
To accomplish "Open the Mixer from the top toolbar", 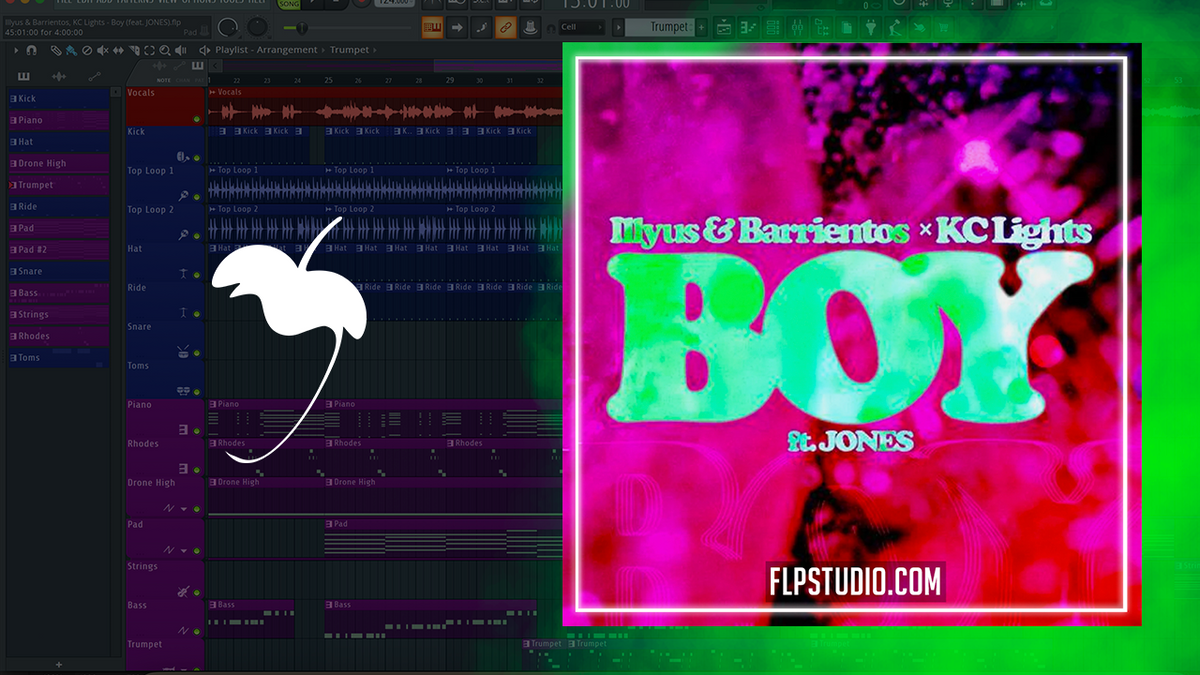I will [x=795, y=27].
